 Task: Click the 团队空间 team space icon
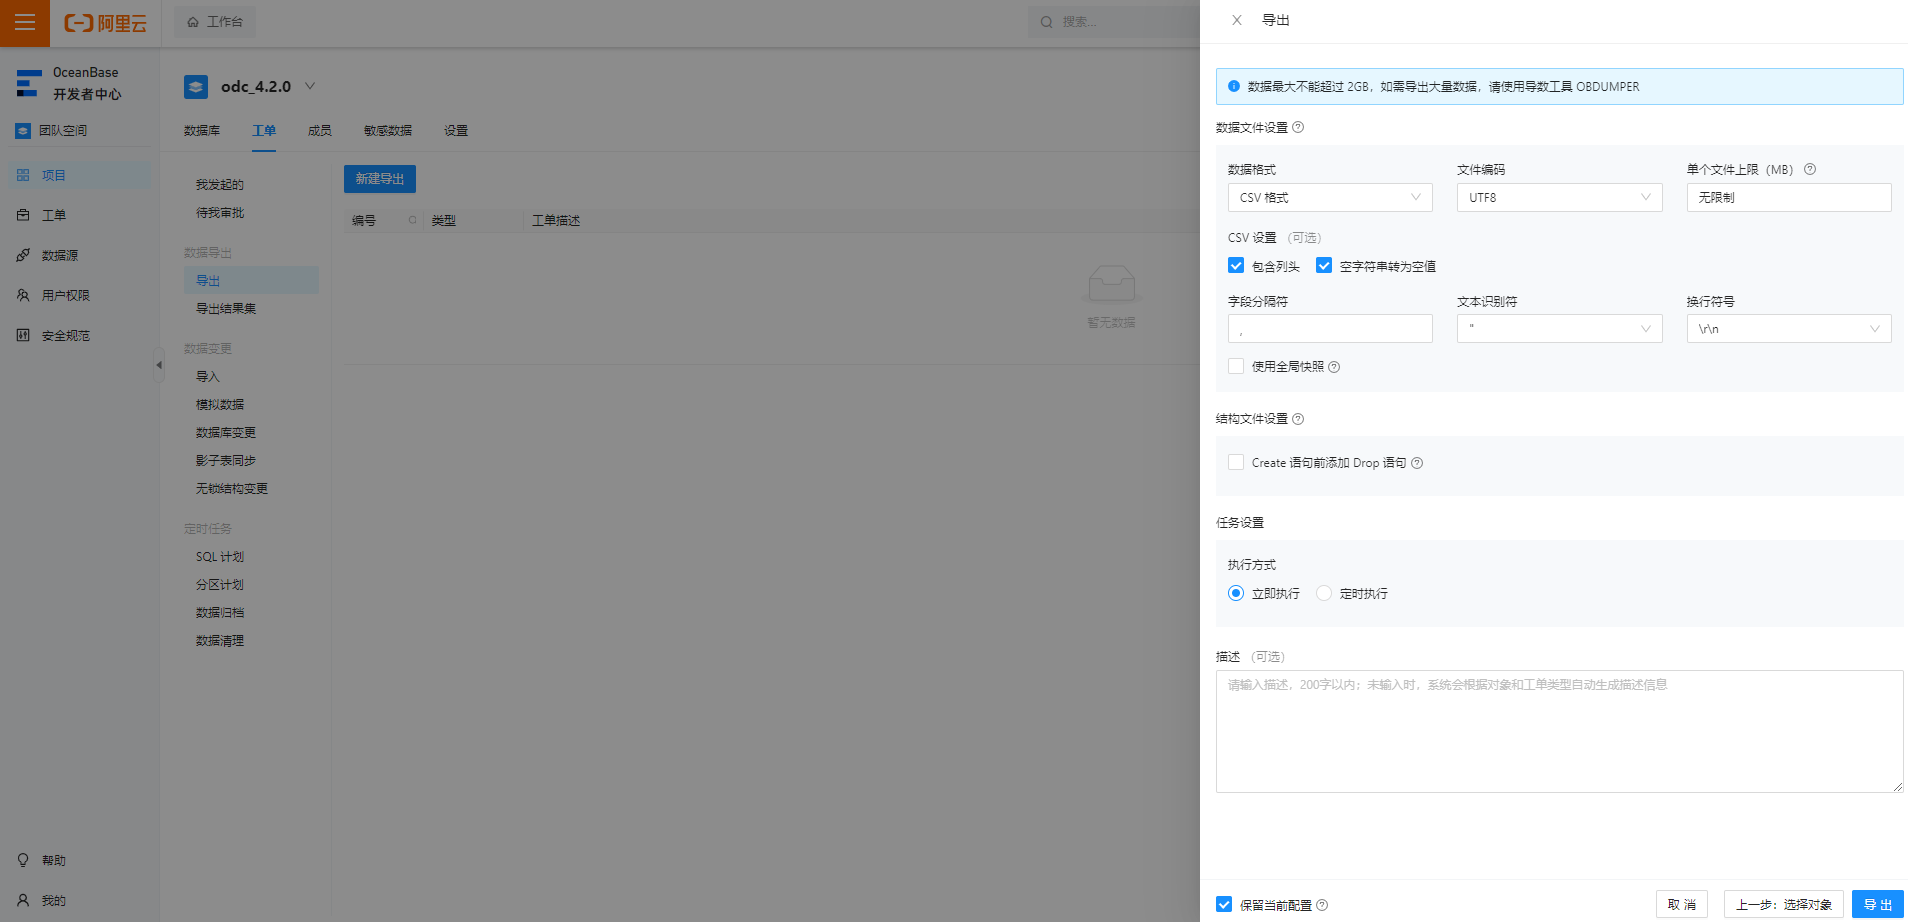click(23, 130)
